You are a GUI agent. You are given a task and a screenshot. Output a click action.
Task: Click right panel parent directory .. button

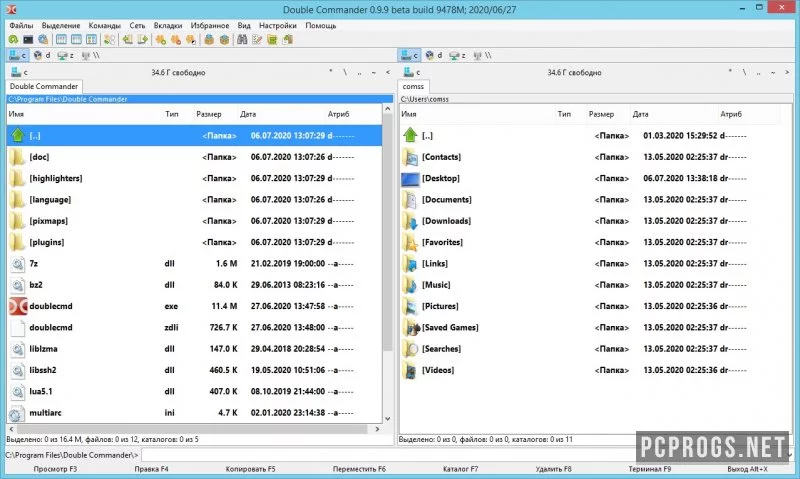[x=759, y=72]
